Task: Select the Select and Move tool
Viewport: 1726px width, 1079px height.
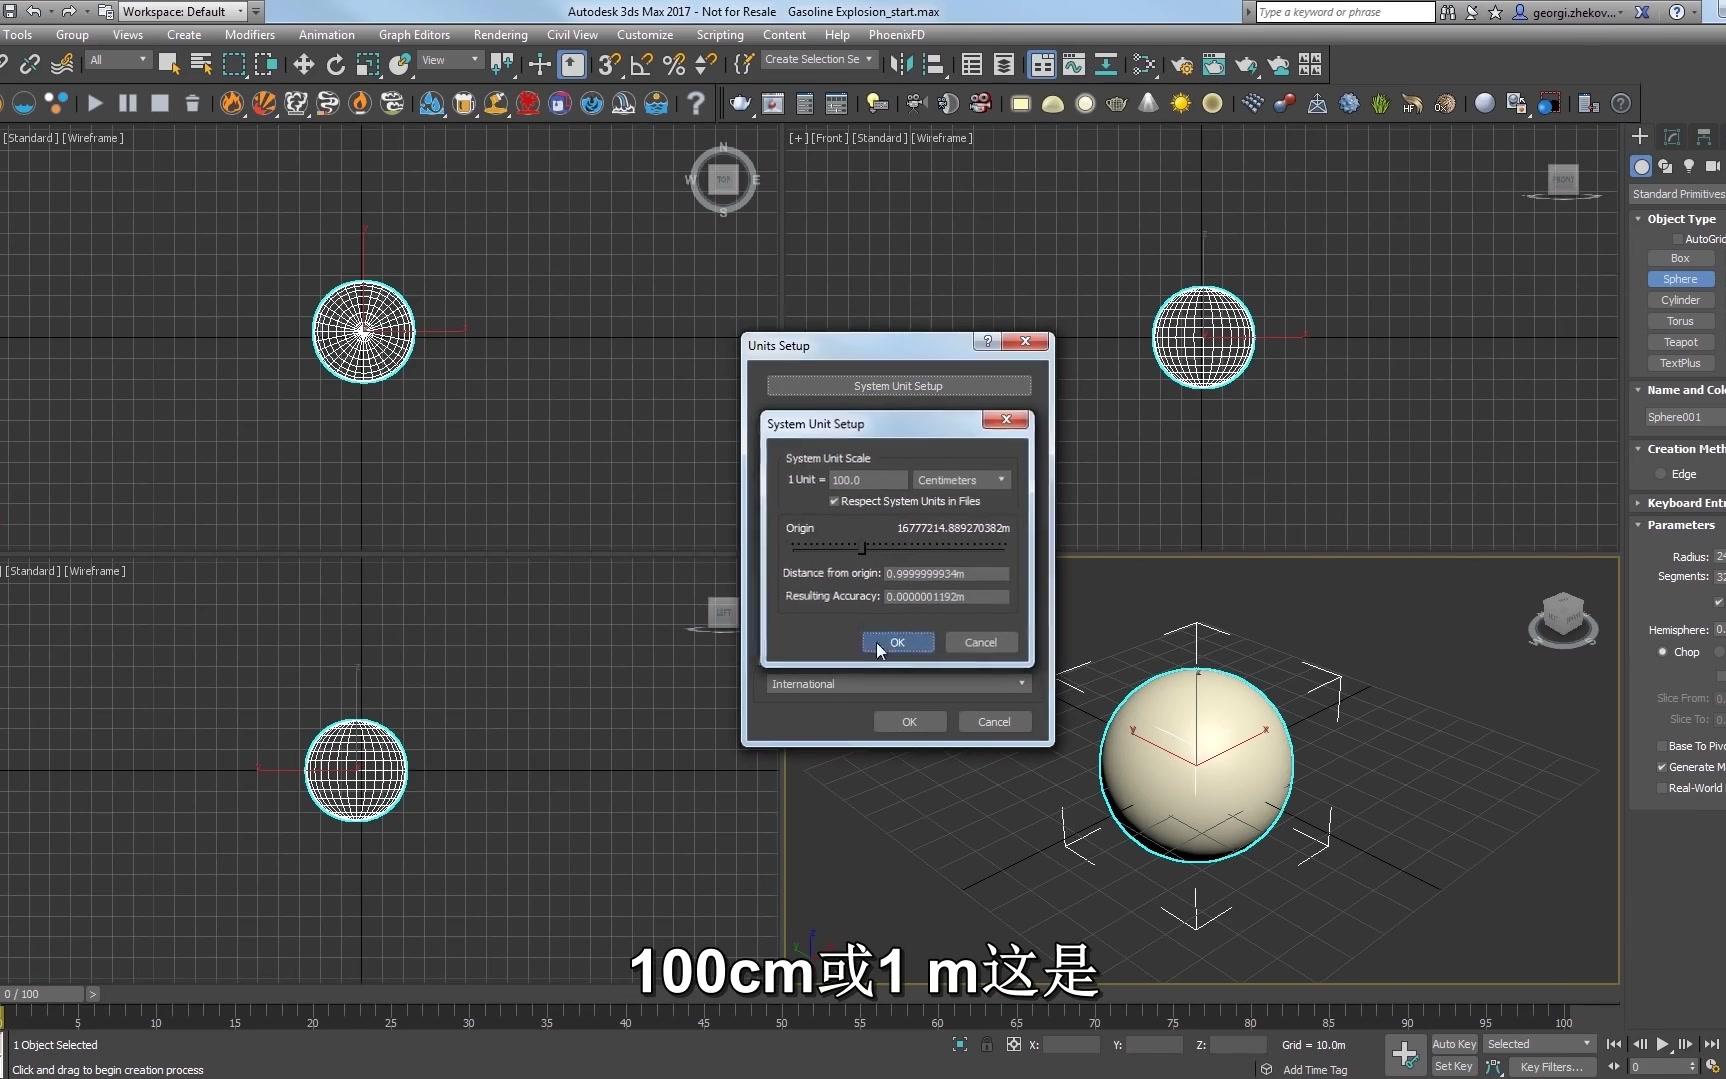Action: click(x=303, y=64)
